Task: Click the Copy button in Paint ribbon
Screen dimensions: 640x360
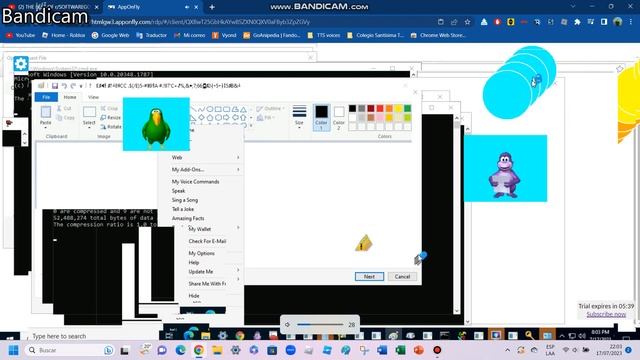Action: [65, 118]
